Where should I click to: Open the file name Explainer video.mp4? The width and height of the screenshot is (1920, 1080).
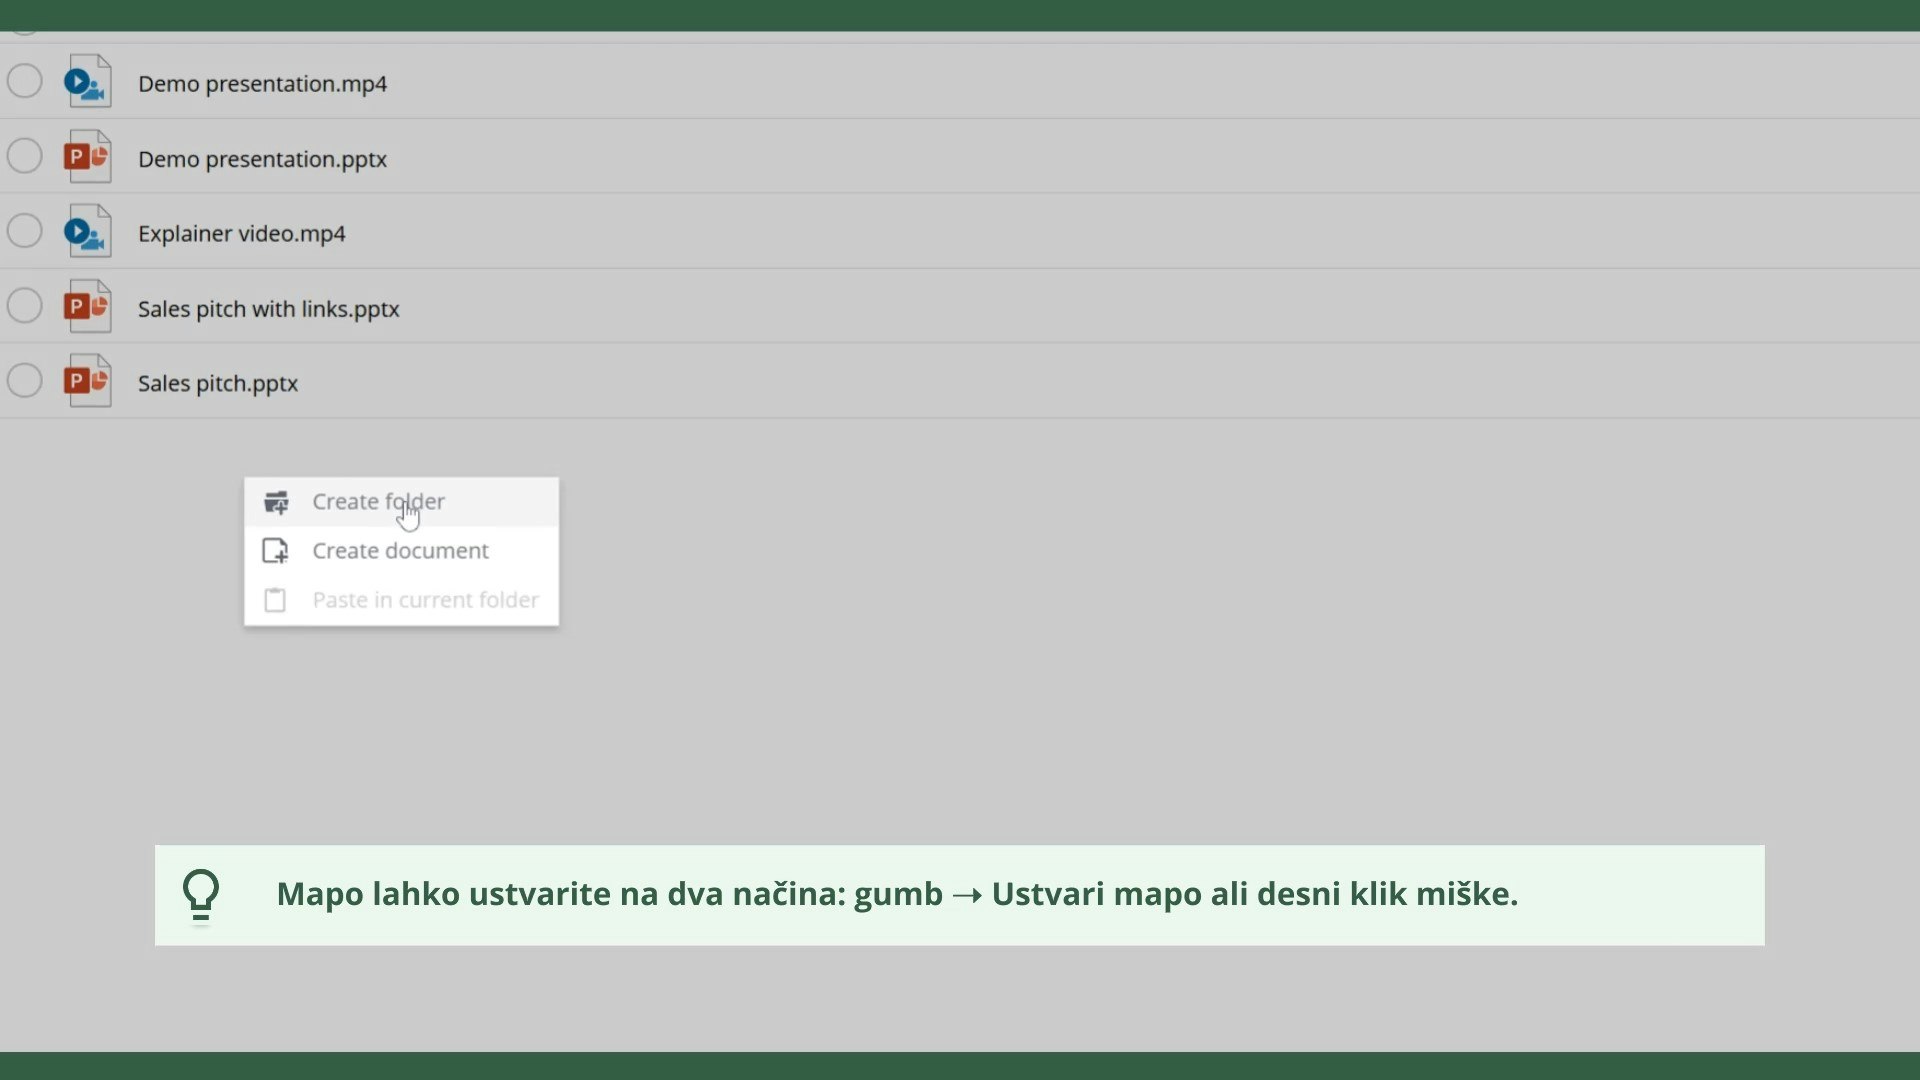[241, 234]
